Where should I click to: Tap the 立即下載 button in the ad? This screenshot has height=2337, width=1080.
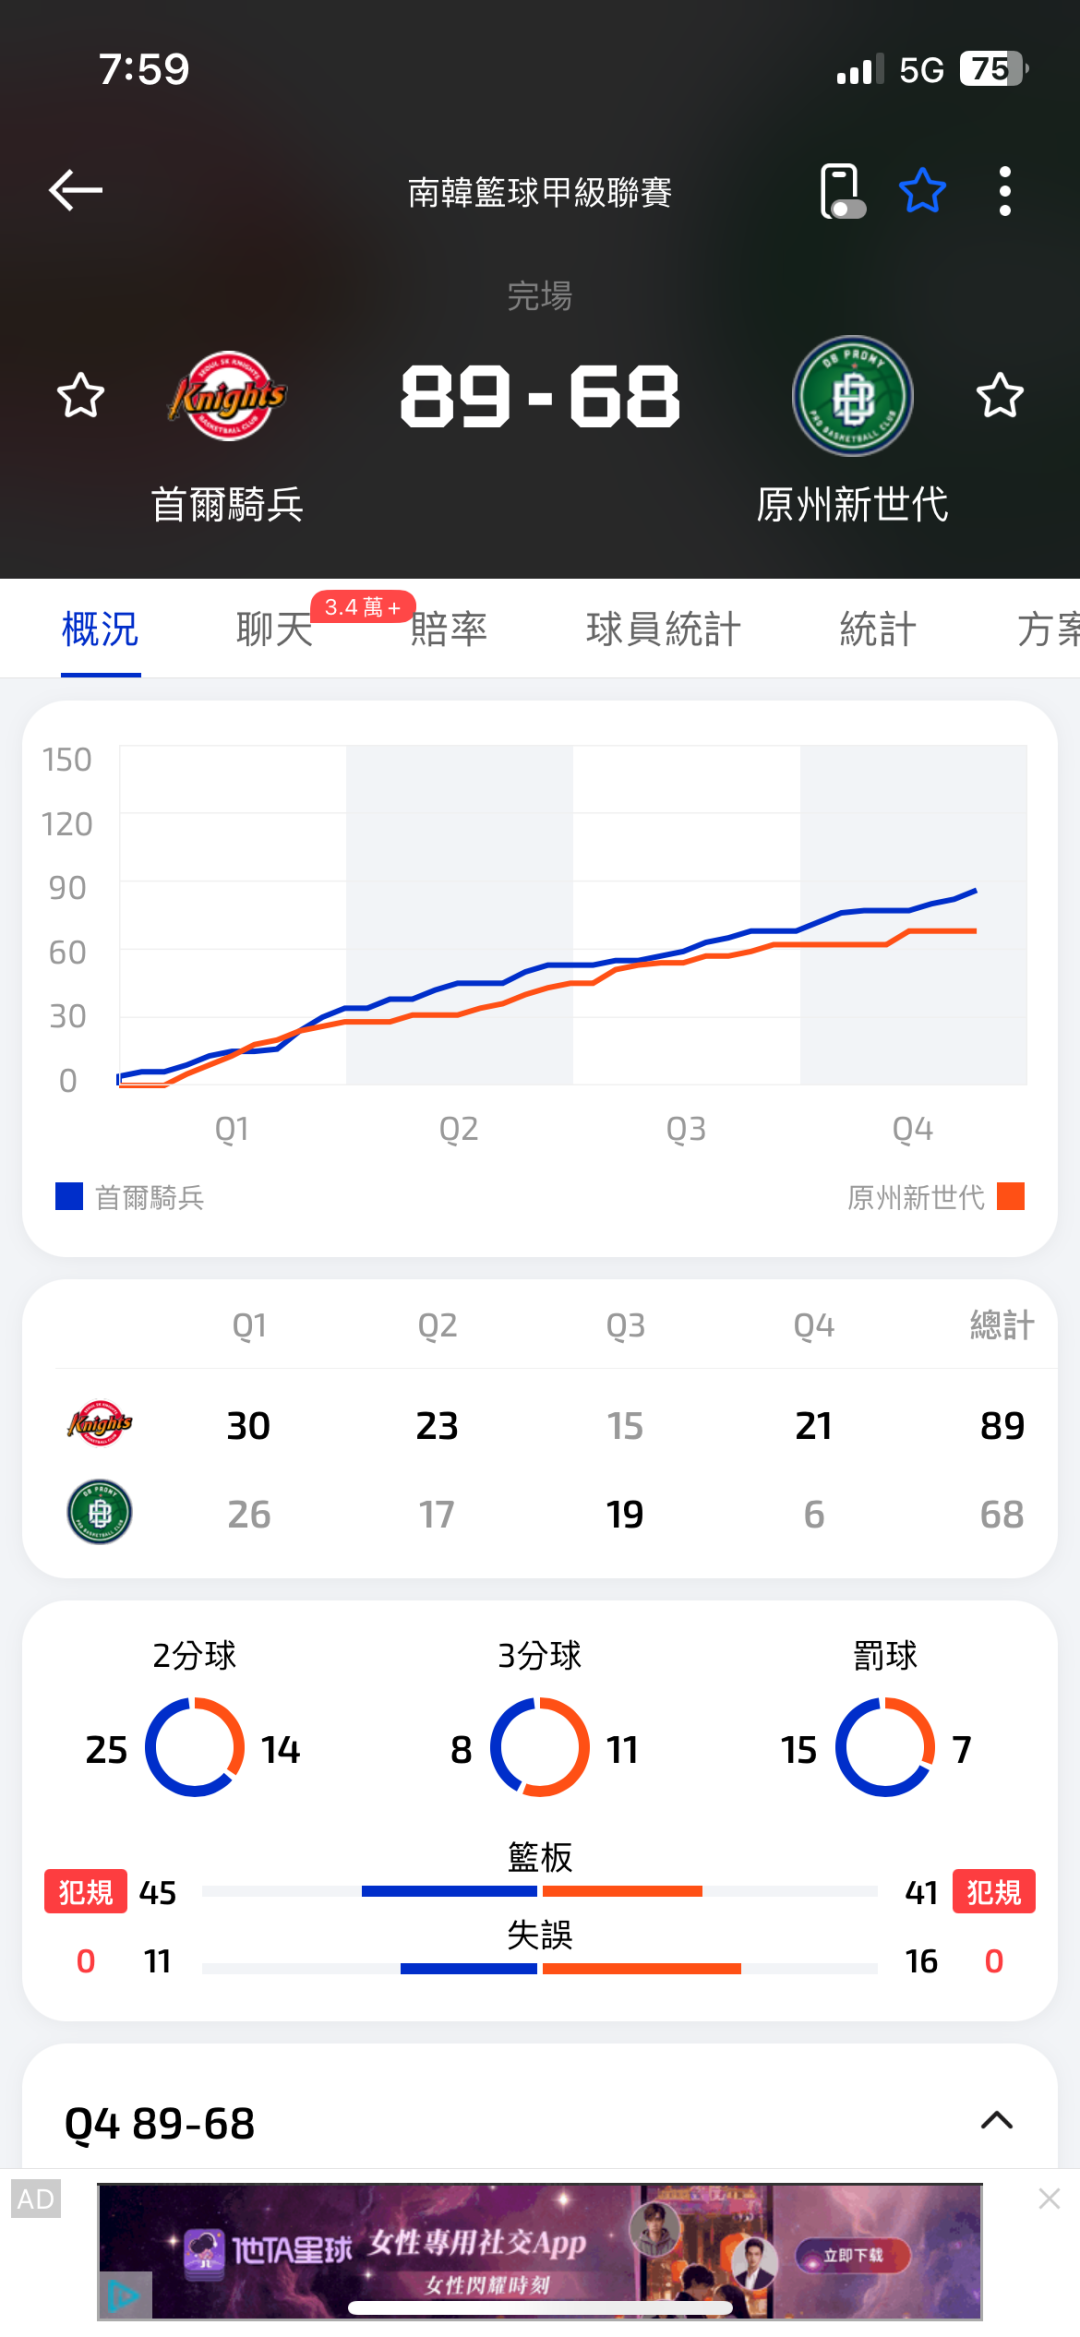tap(853, 2255)
